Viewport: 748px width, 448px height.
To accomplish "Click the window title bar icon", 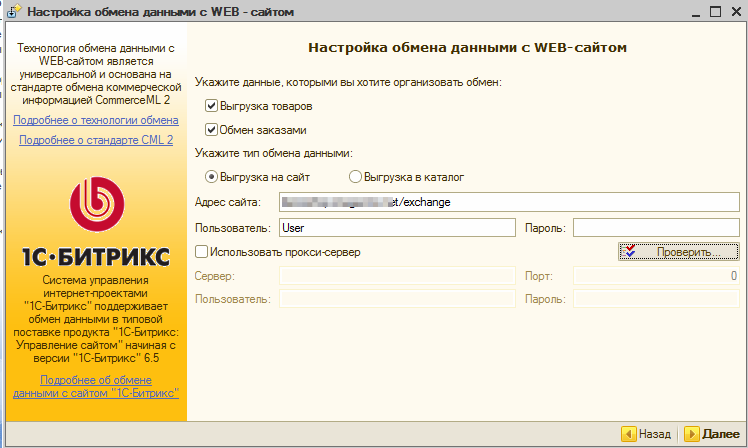I will pos(14,11).
